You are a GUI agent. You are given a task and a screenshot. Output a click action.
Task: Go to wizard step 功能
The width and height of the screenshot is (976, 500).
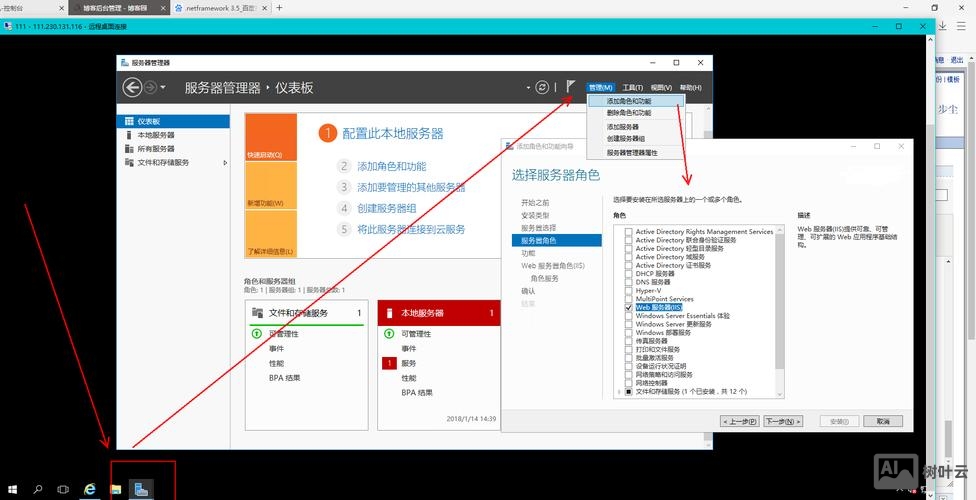(x=528, y=253)
